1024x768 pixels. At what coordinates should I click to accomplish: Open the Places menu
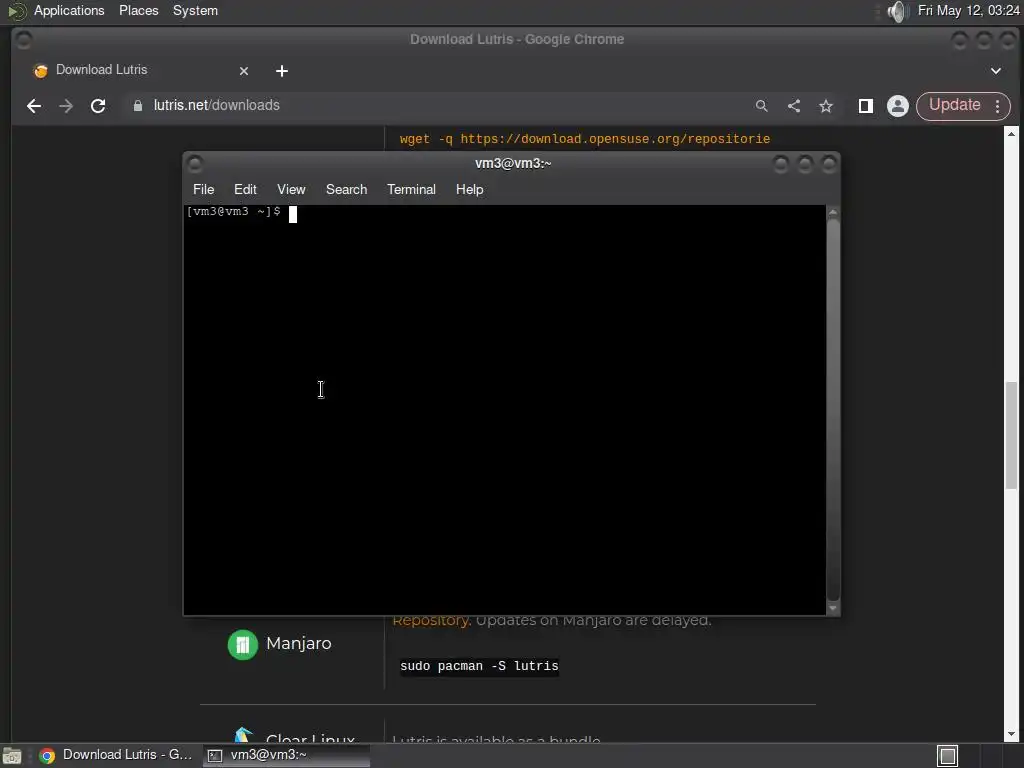[x=138, y=11]
